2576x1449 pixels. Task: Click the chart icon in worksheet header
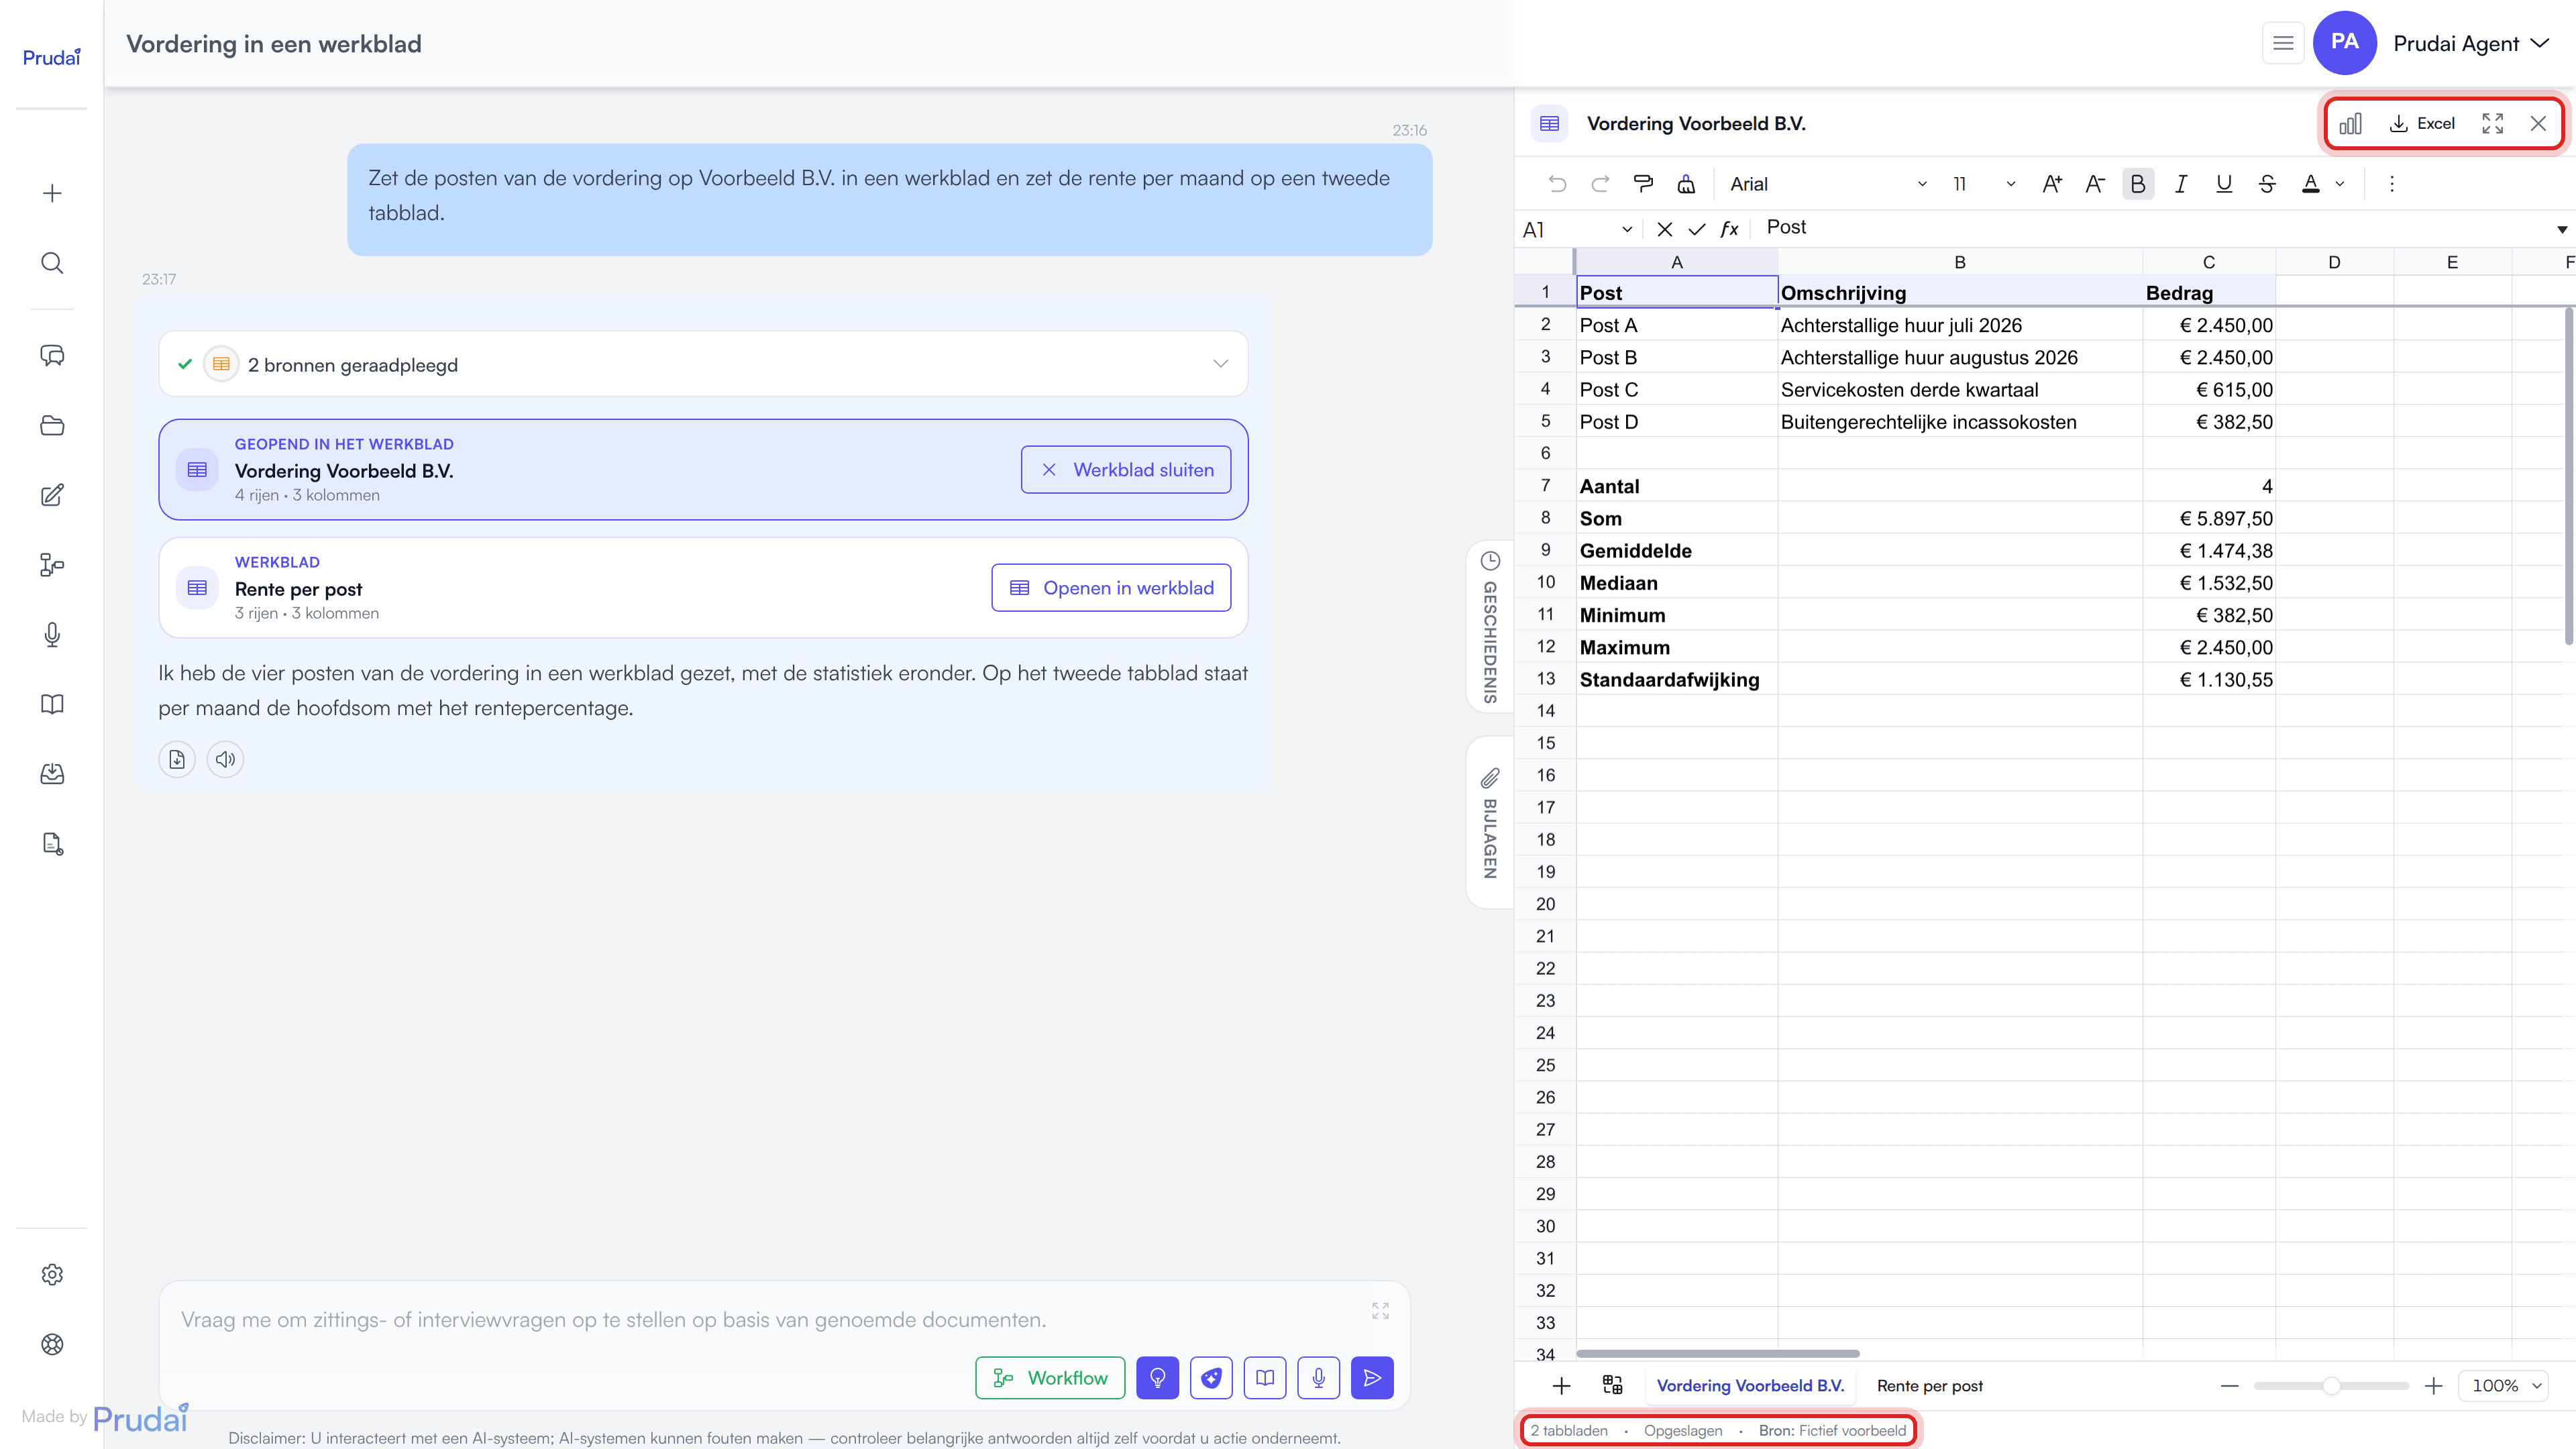point(2351,124)
